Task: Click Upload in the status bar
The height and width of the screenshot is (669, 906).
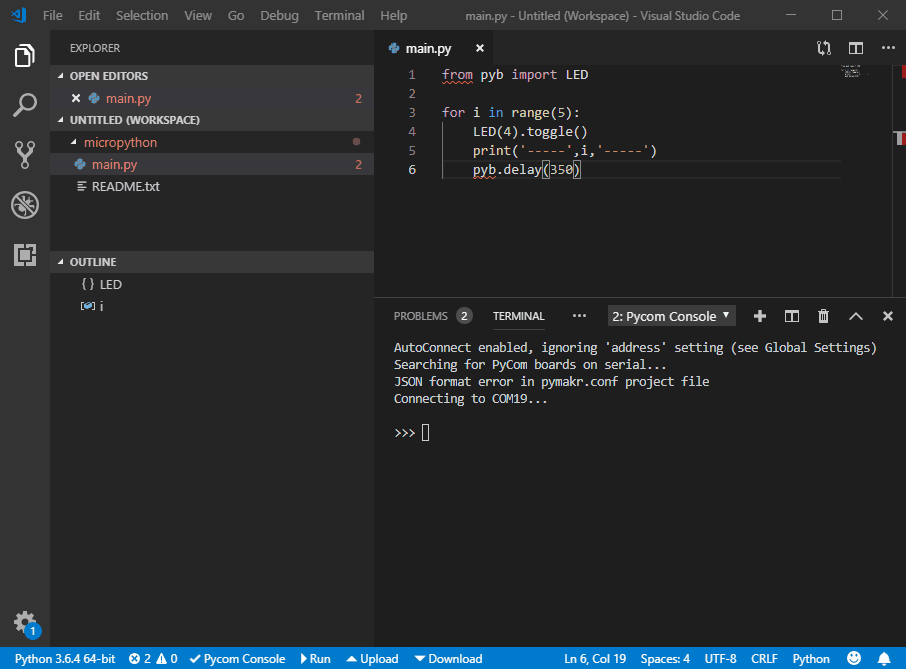Action: [372, 659]
